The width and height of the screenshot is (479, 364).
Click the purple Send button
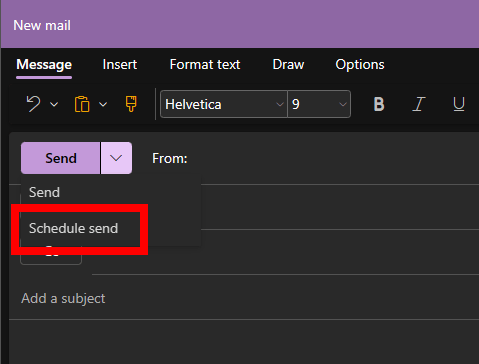pyautogui.click(x=60, y=158)
